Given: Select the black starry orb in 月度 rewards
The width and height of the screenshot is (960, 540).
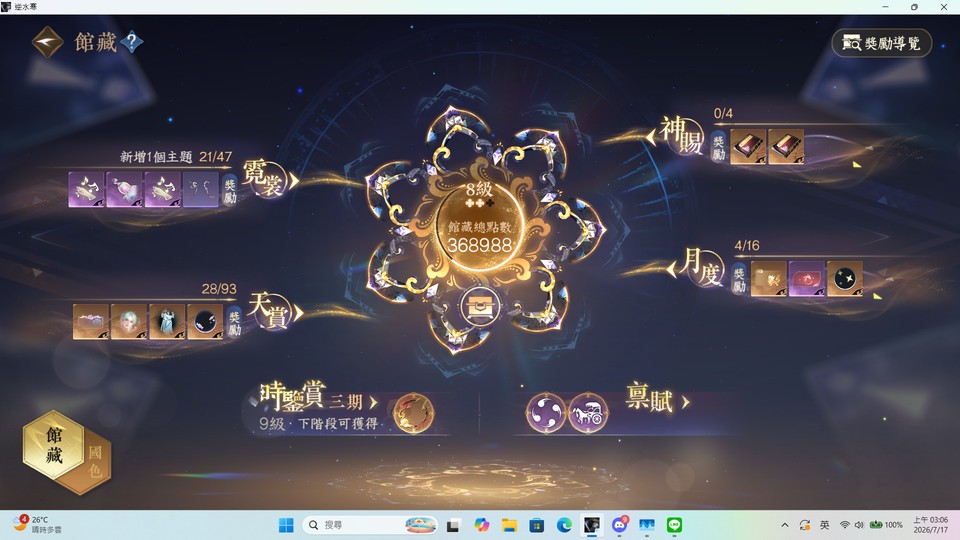Looking at the screenshot, I should [845, 279].
